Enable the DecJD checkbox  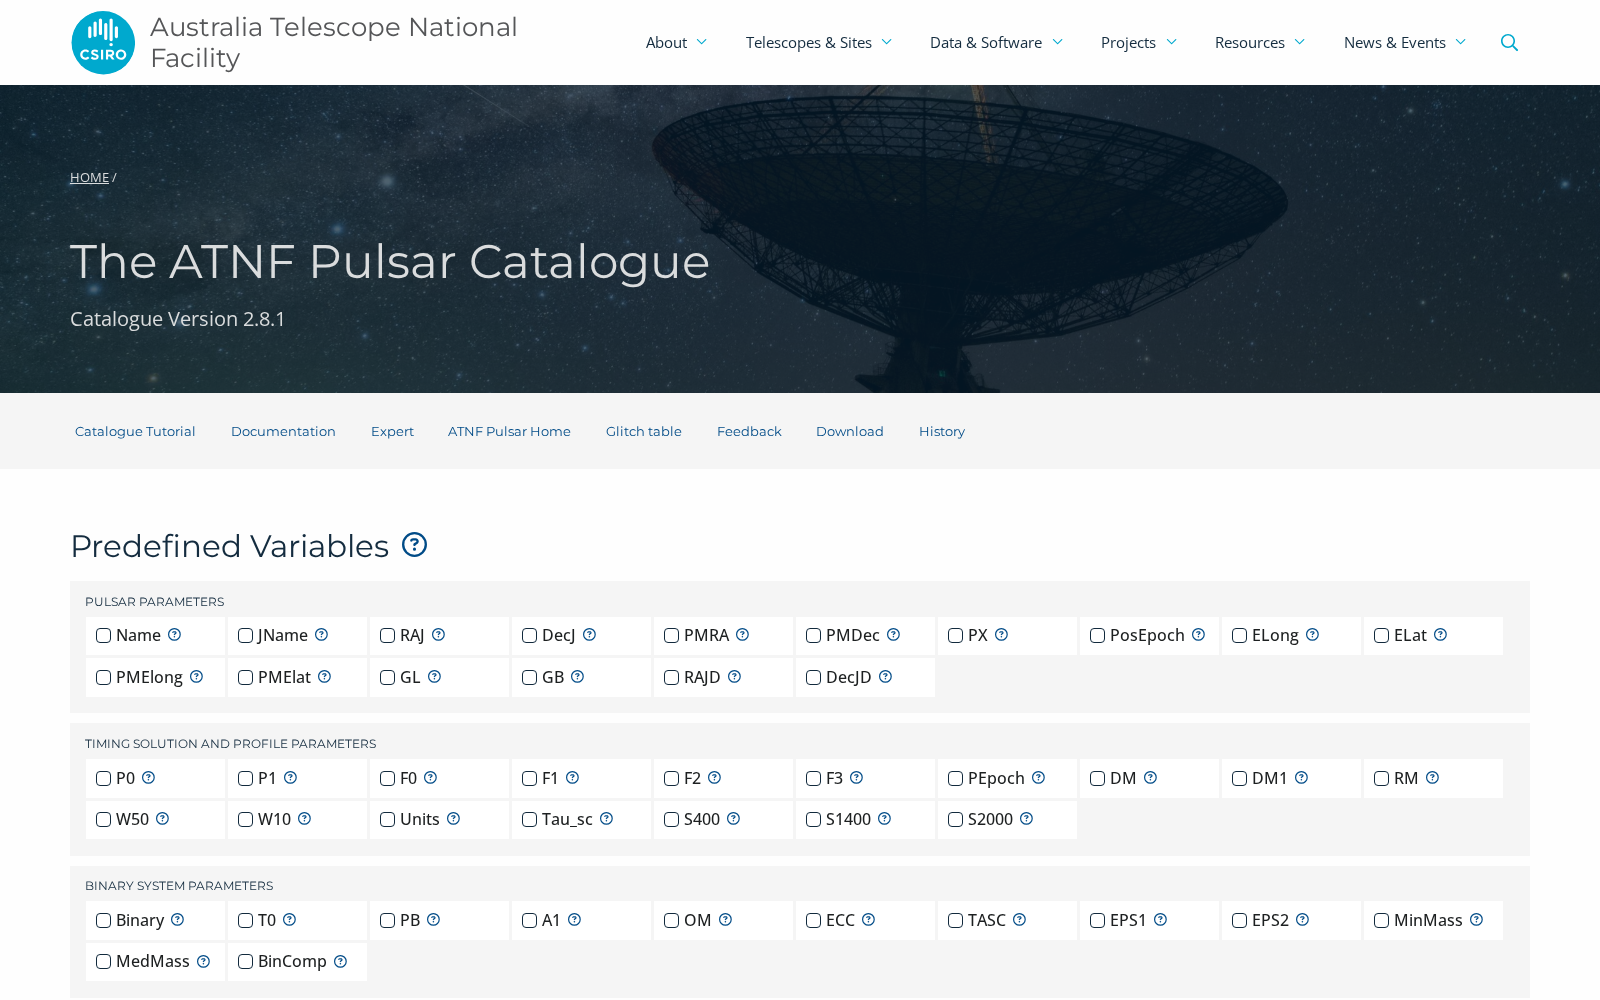point(813,678)
